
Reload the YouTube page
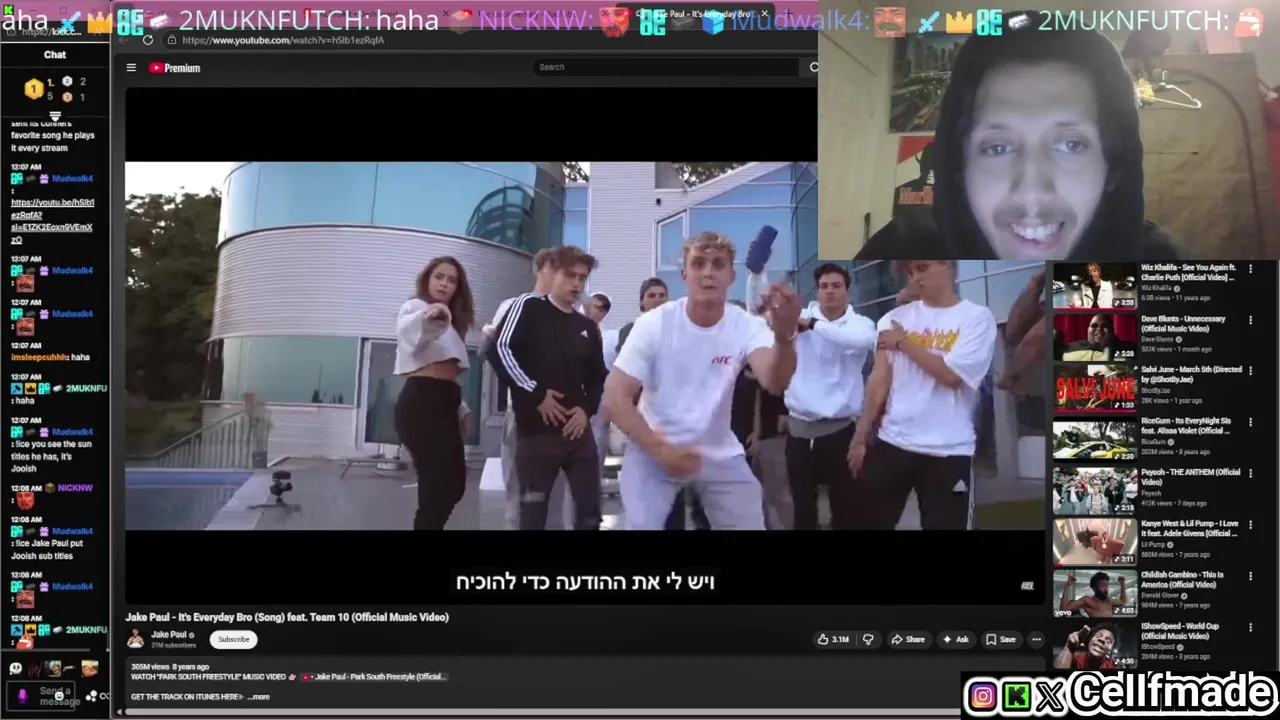tap(148, 40)
